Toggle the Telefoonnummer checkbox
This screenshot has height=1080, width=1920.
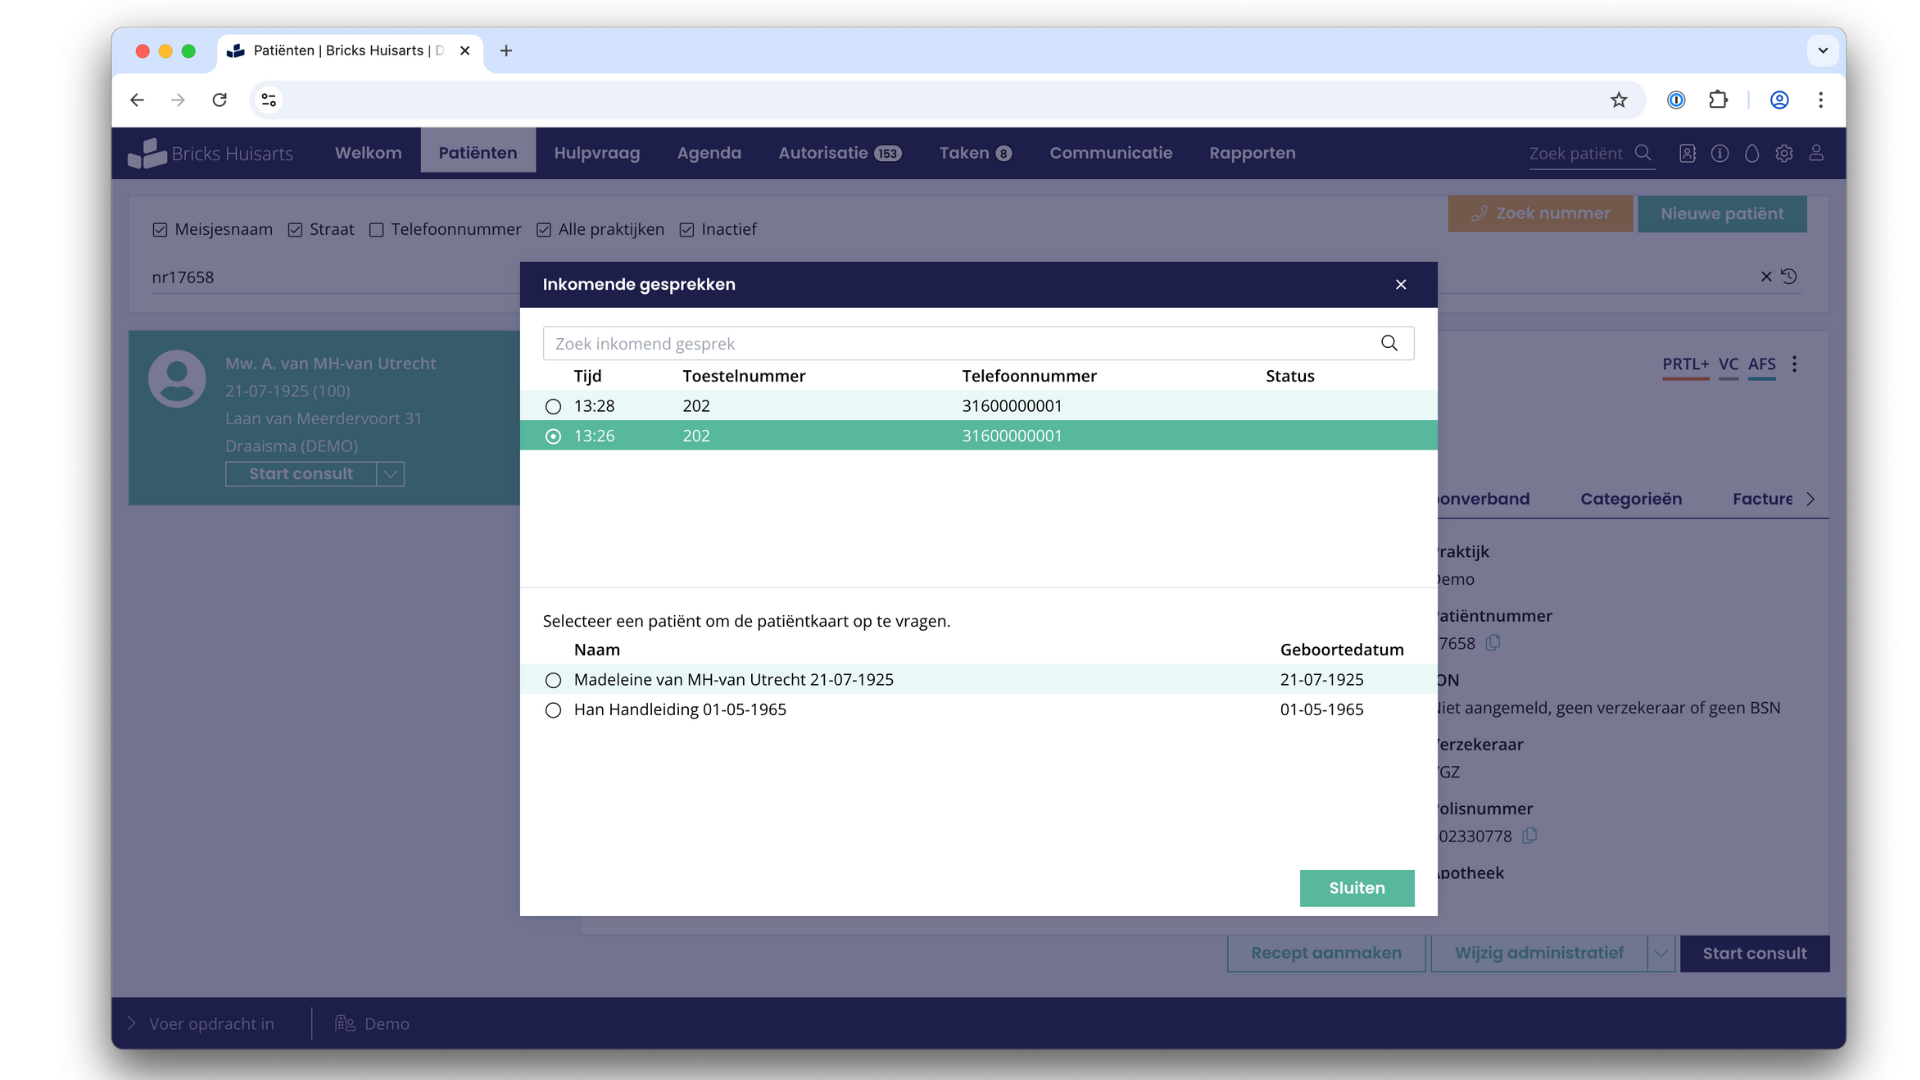[x=376, y=230]
